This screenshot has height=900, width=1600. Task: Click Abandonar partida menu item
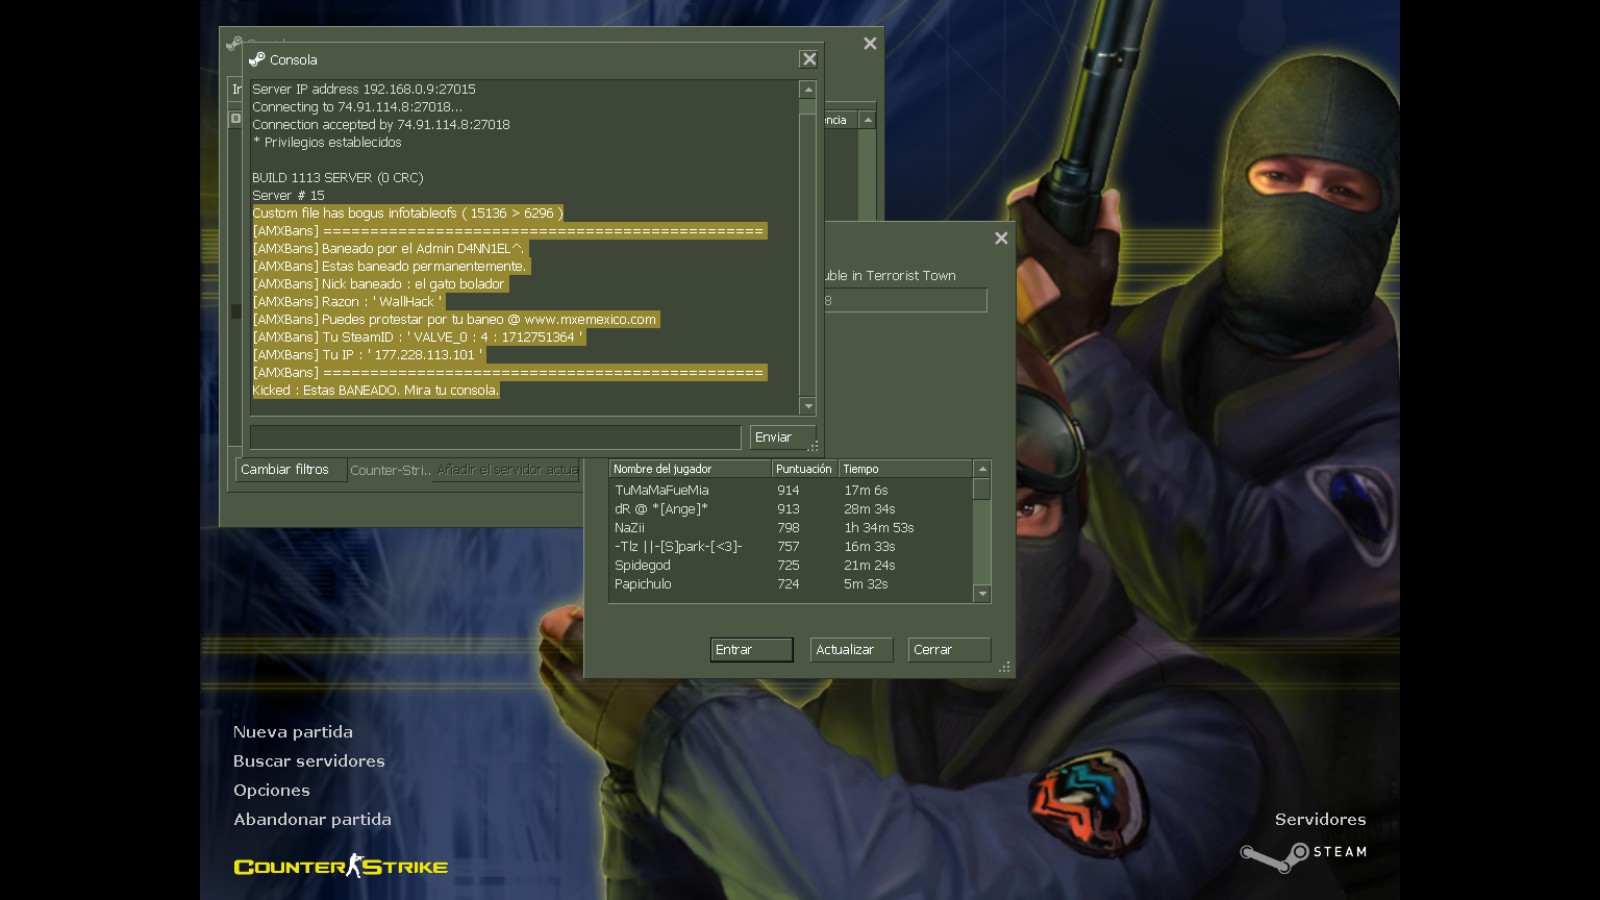click(x=313, y=819)
